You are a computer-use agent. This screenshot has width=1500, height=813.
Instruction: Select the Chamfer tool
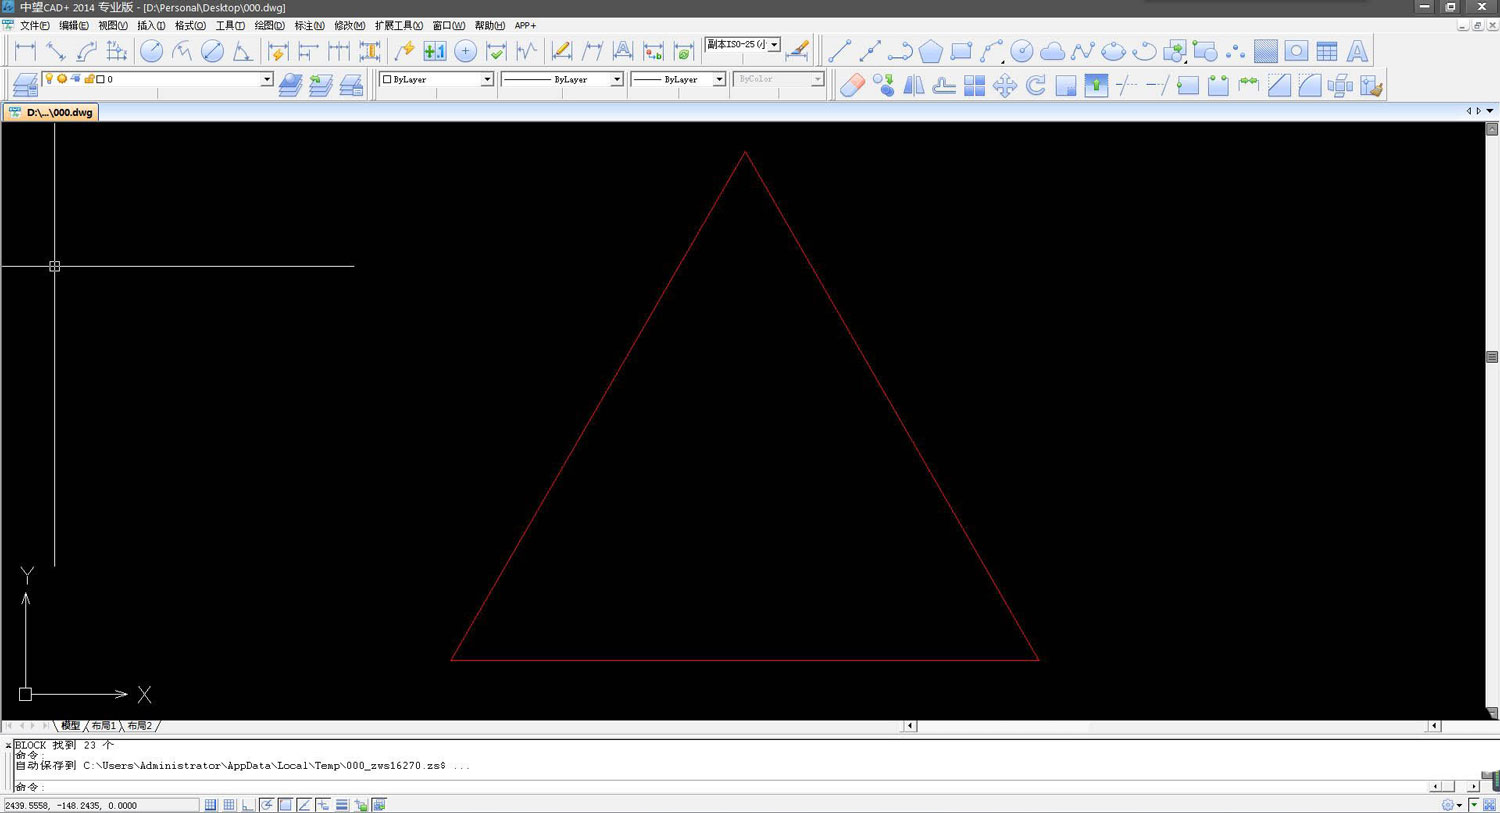coord(1279,85)
